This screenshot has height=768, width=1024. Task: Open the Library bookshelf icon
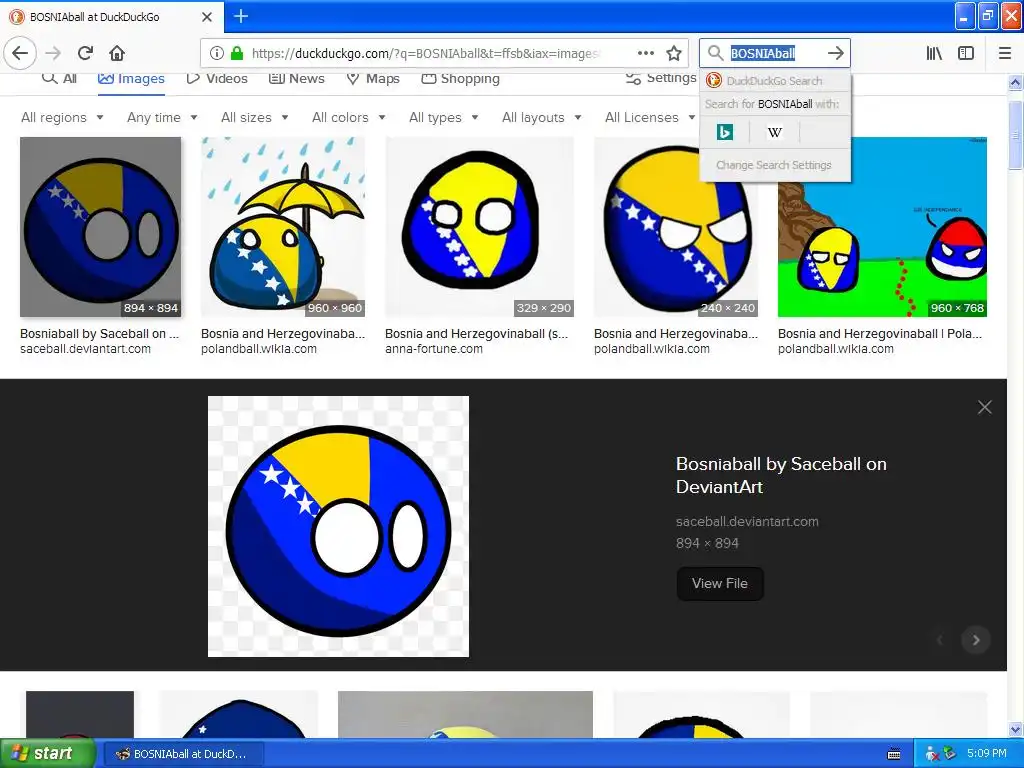click(934, 53)
